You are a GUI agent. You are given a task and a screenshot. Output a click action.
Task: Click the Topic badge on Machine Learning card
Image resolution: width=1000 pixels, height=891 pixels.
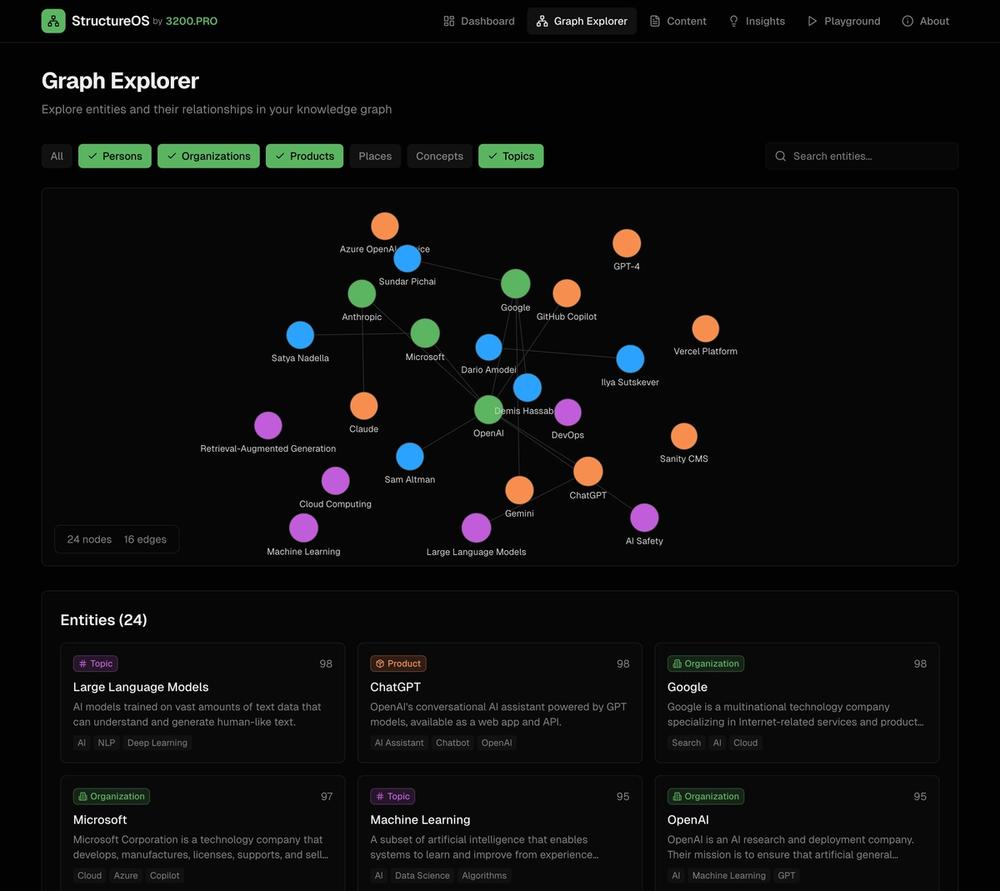coord(392,796)
